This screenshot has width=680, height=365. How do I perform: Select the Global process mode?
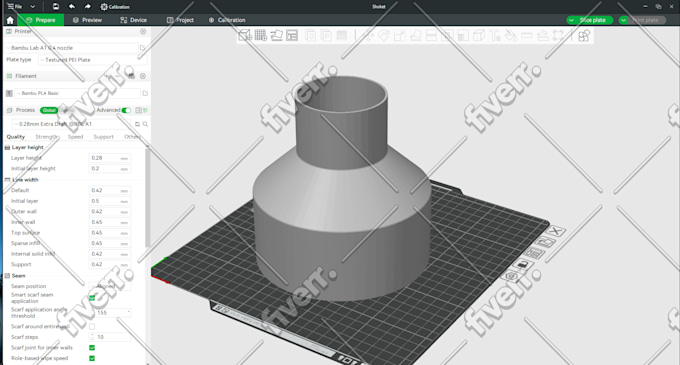[x=49, y=110]
